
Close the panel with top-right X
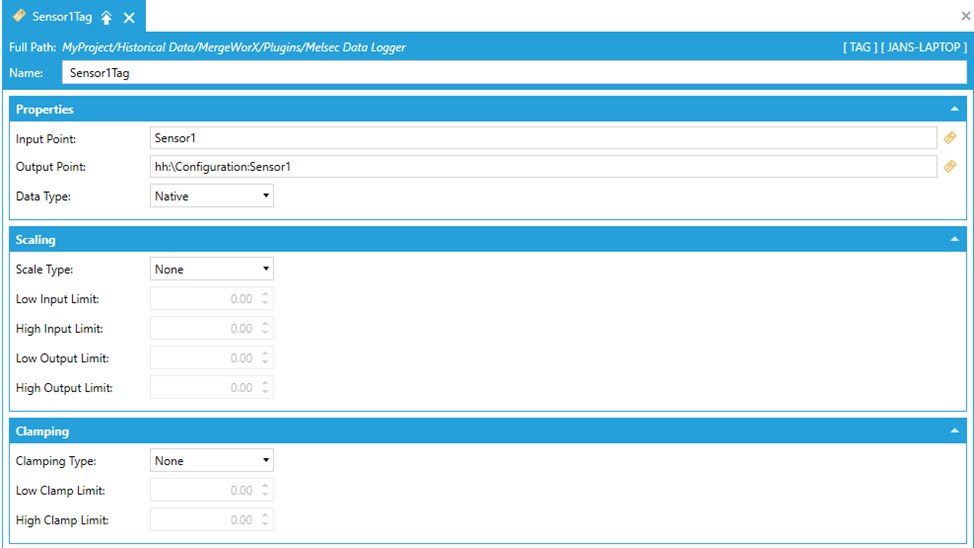pos(965,16)
